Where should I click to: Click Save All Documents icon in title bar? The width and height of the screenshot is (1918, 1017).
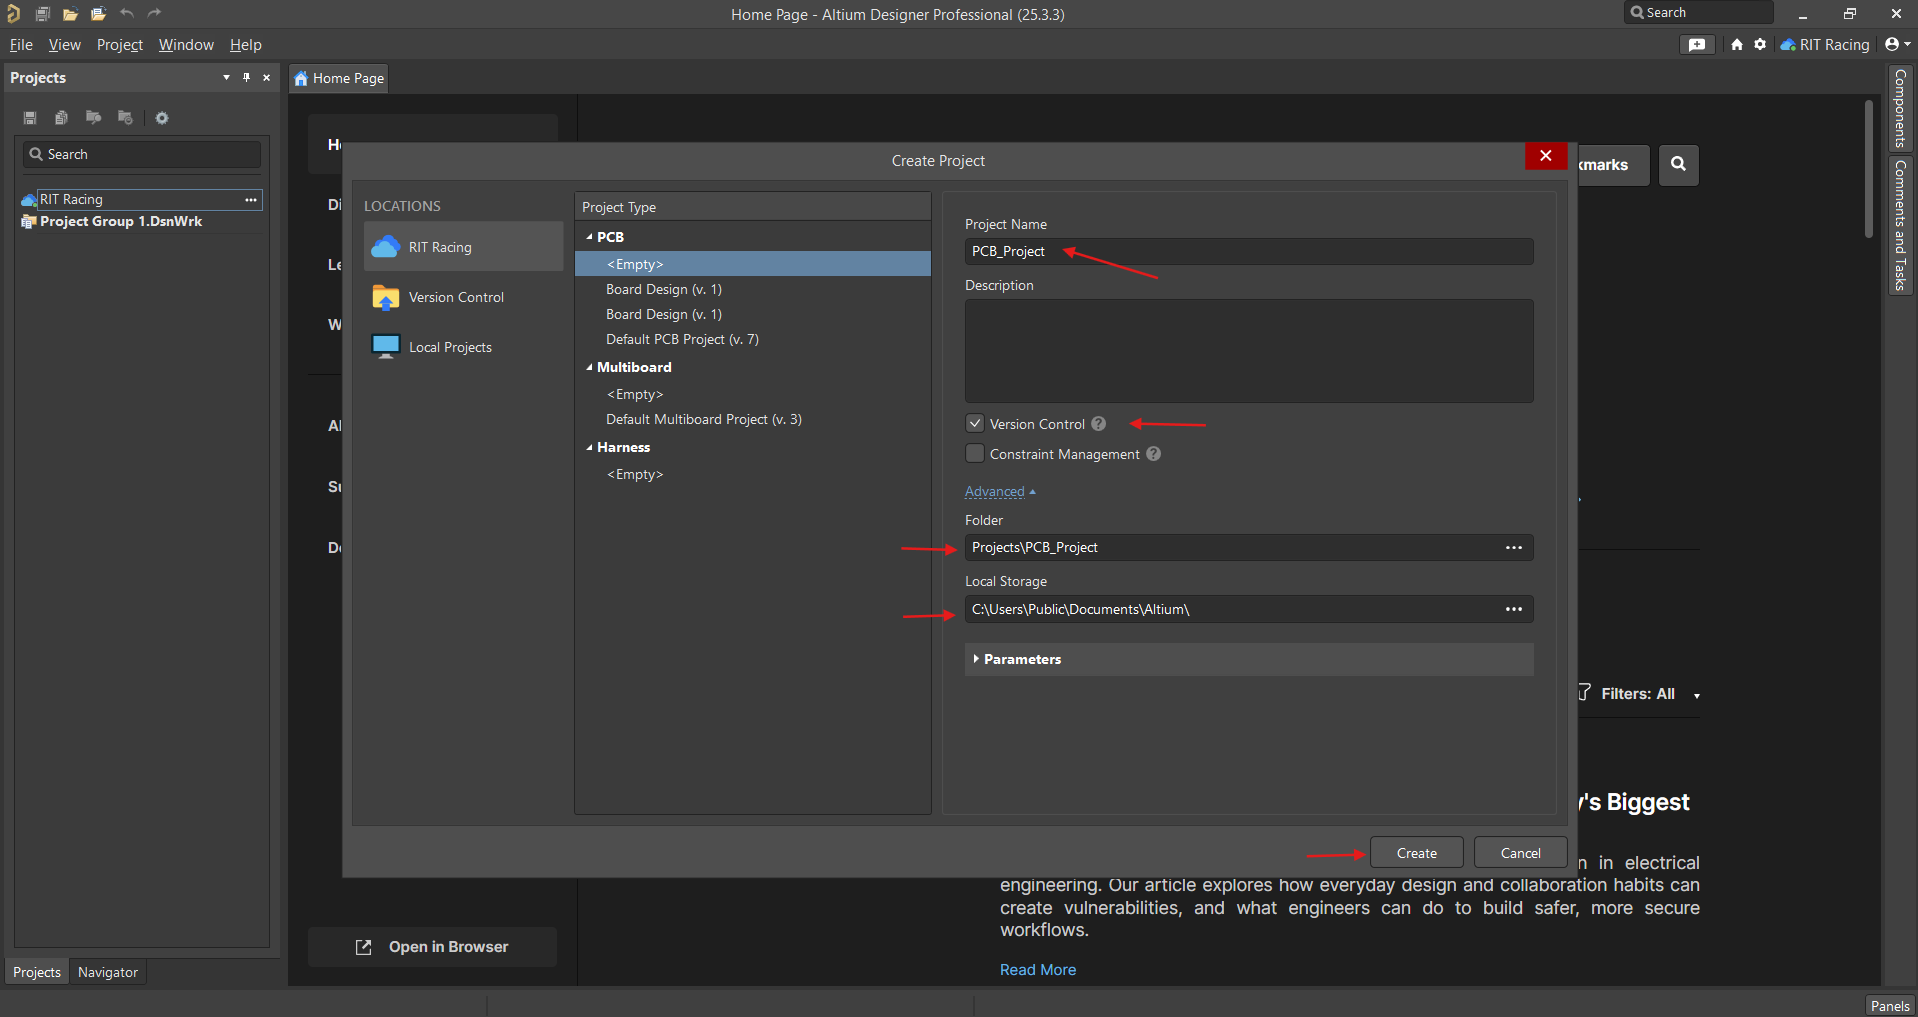tap(42, 14)
